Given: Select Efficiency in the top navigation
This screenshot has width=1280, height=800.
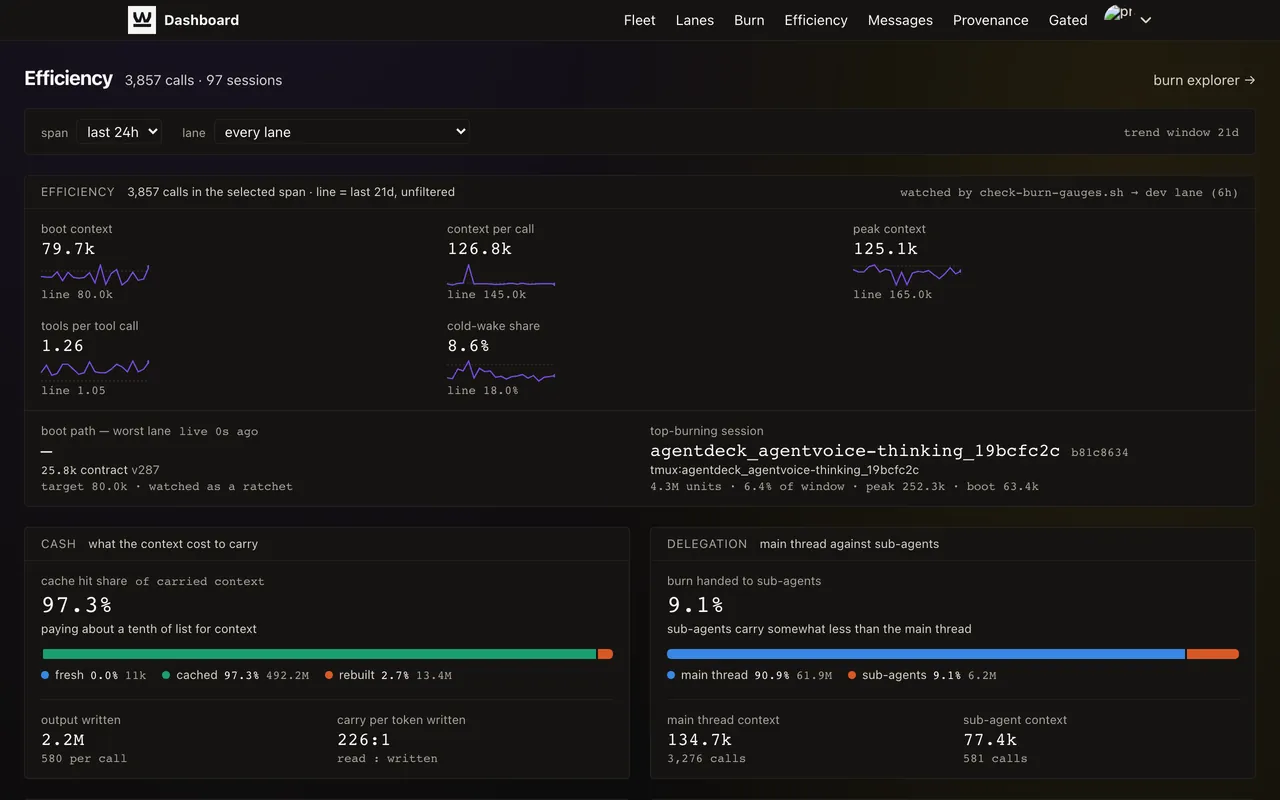Looking at the screenshot, I should 816,20.
